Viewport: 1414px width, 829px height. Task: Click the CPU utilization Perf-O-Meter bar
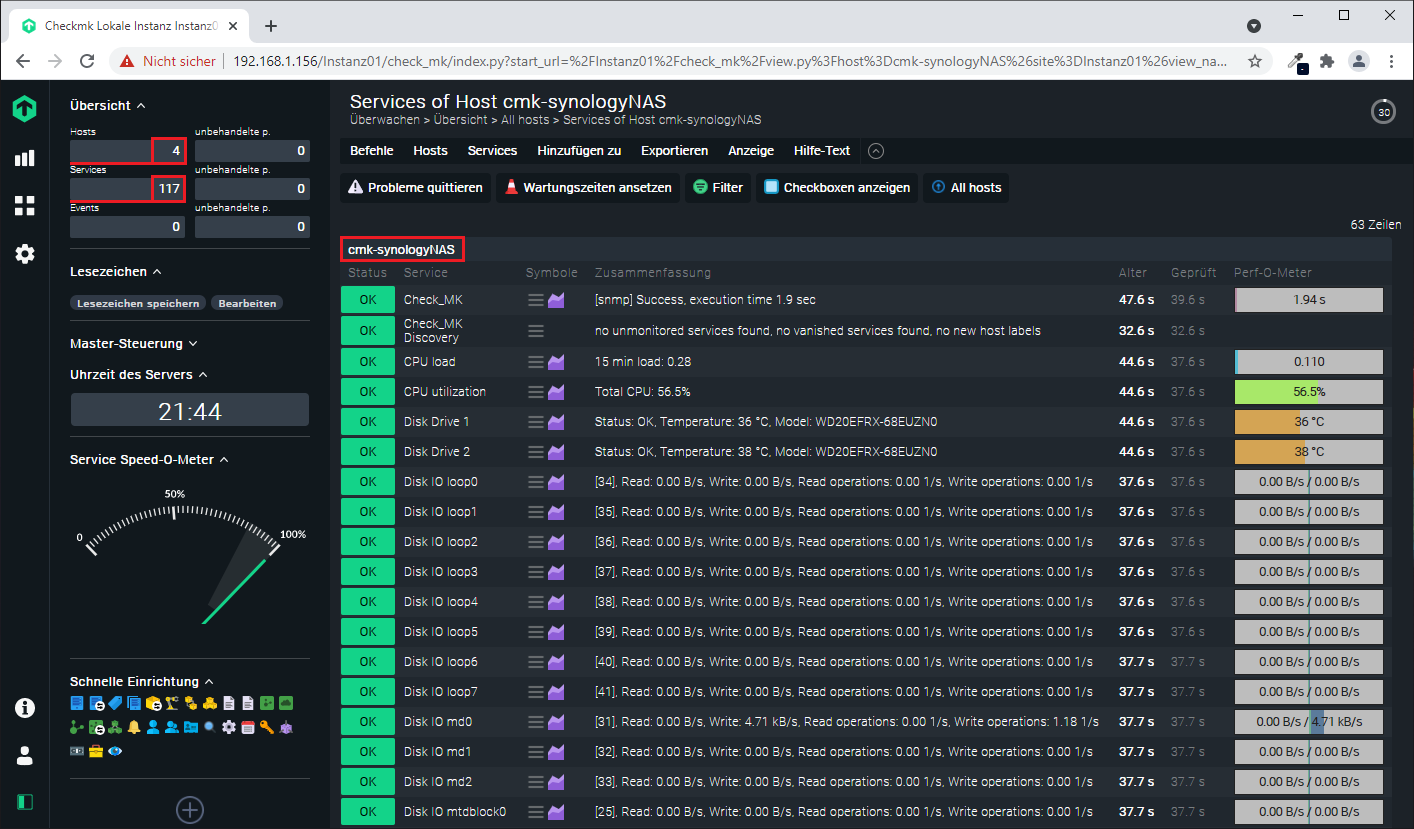[1308, 391]
